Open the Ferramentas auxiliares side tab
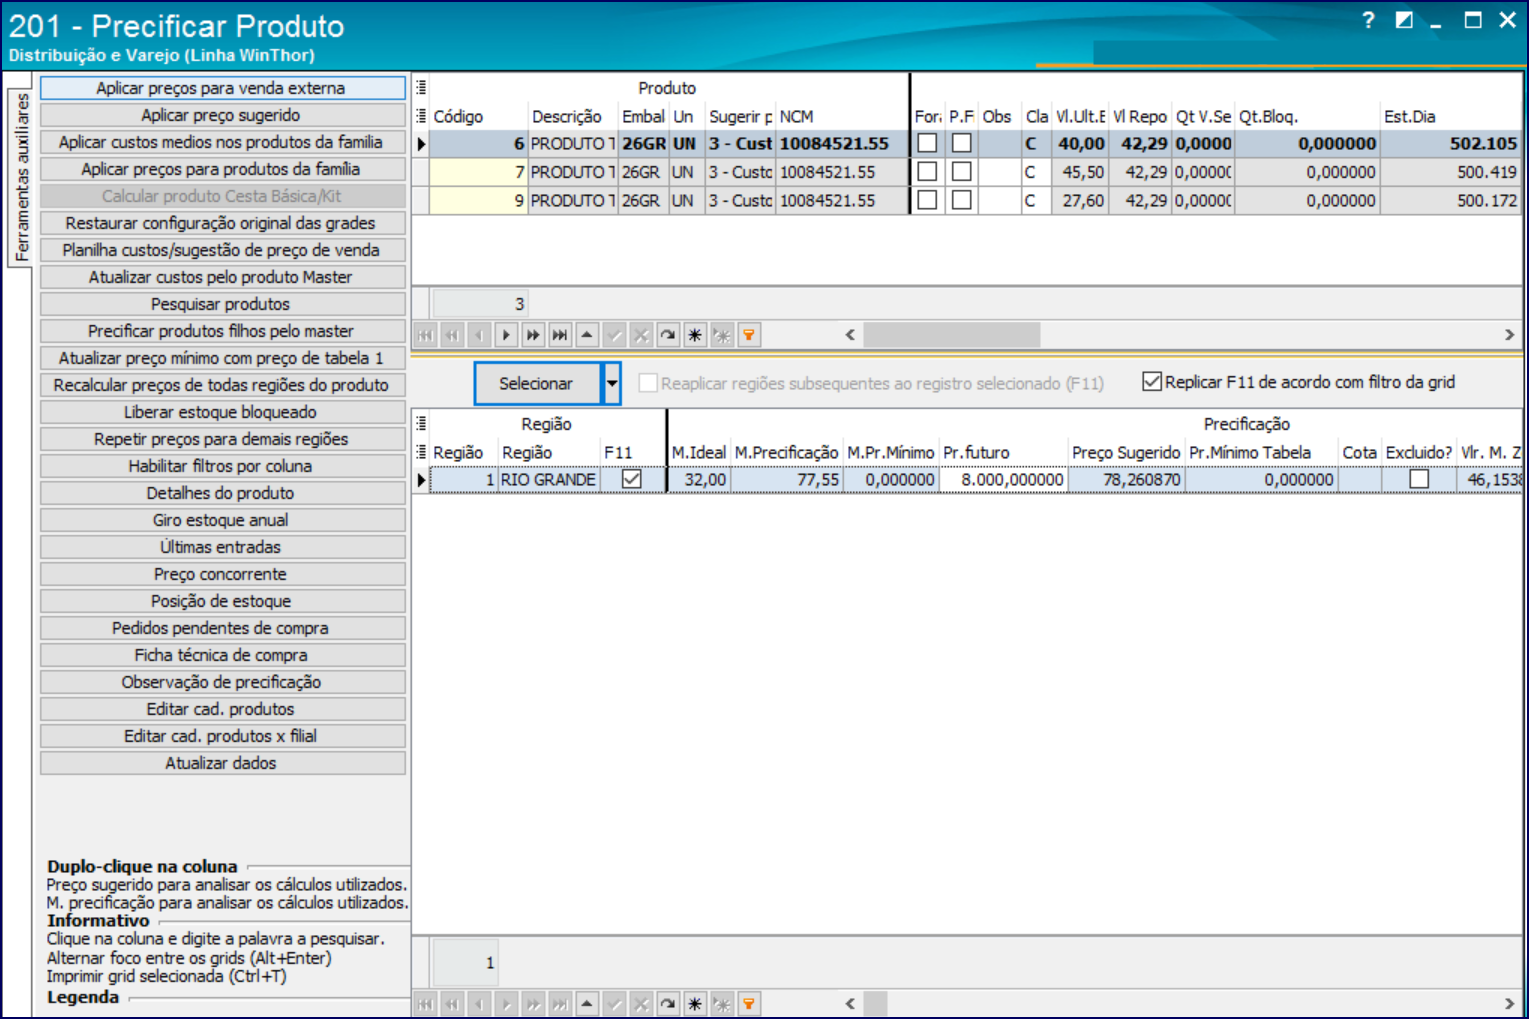The width and height of the screenshot is (1529, 1019). pyautogui.click(x=21, y=177)
